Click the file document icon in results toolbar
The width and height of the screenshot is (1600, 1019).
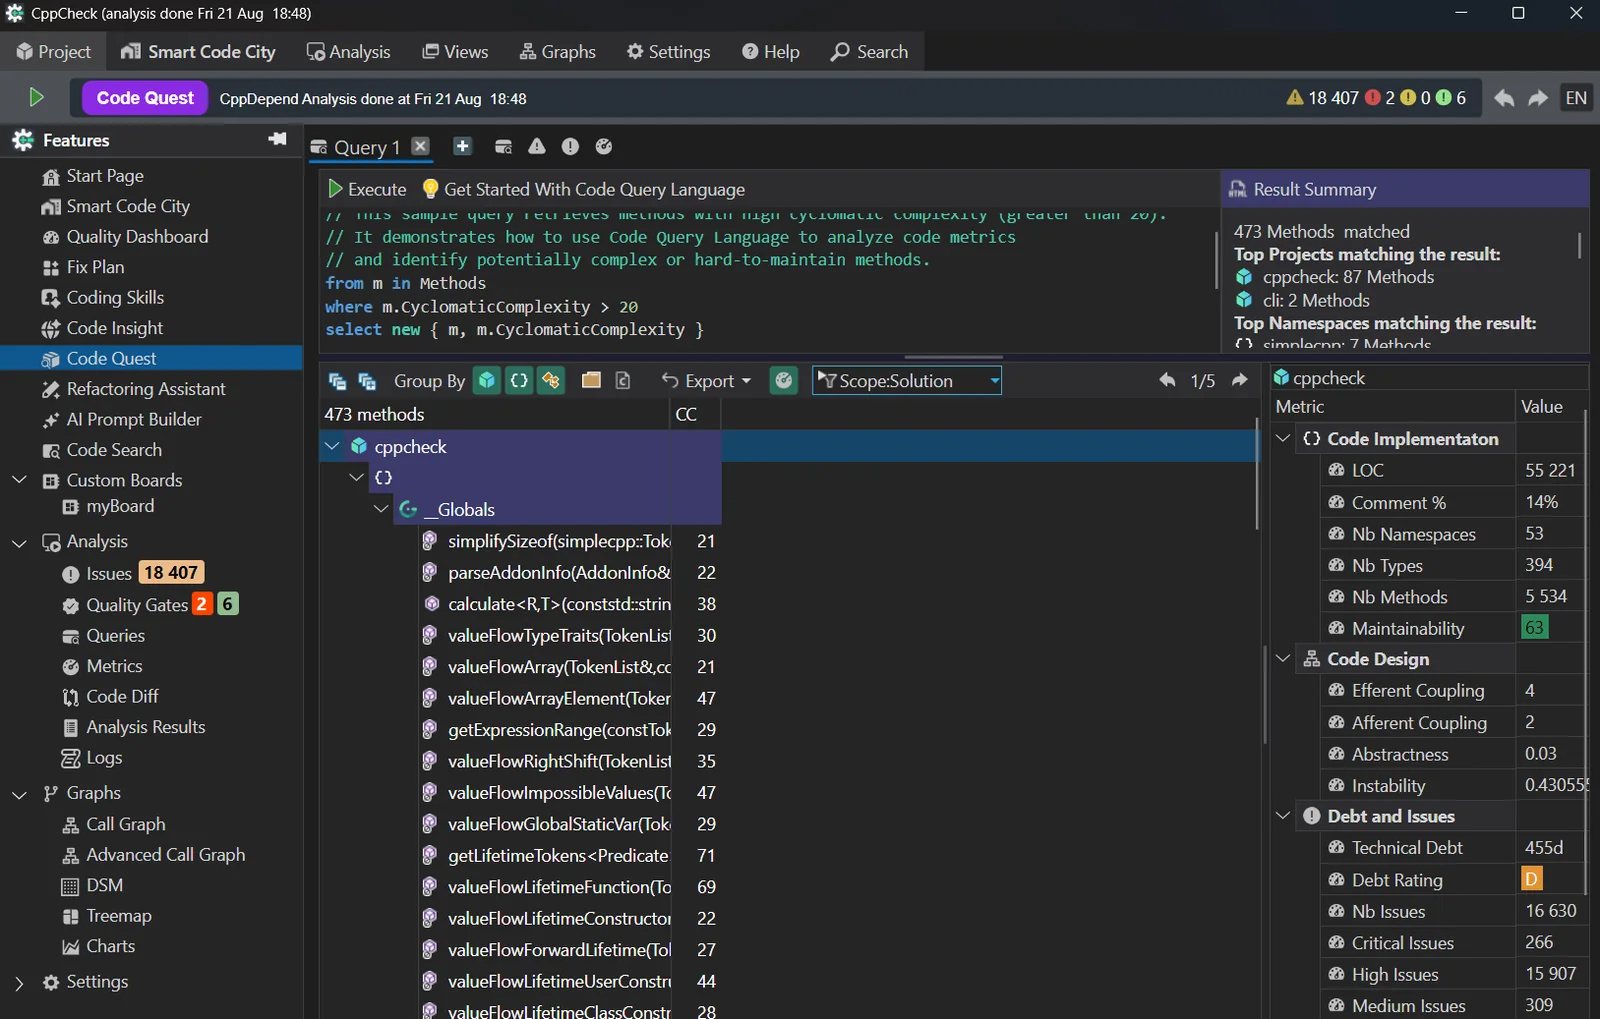623,380
